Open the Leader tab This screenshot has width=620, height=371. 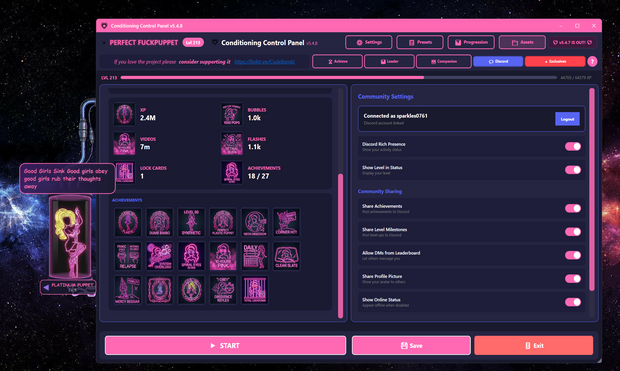(389, 61)
